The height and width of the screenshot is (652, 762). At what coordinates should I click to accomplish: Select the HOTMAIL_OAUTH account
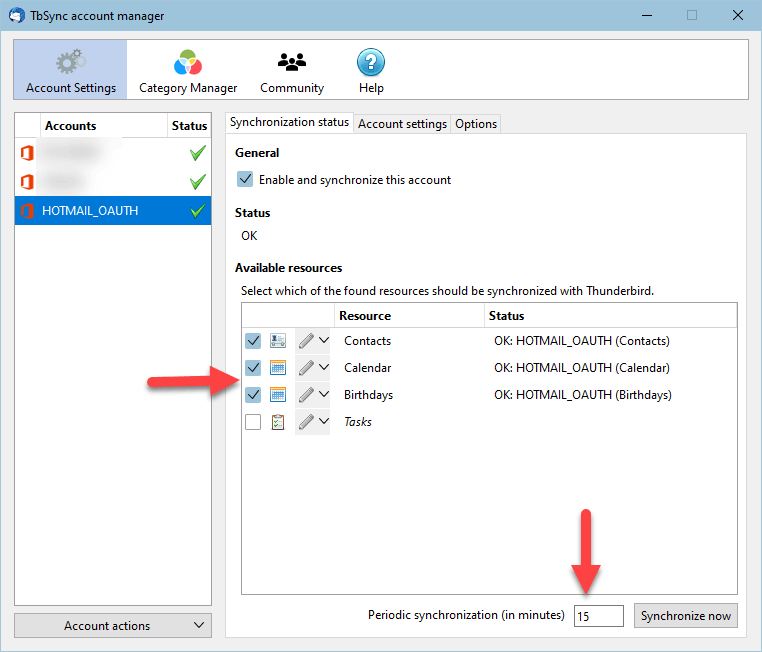point(113,211)
